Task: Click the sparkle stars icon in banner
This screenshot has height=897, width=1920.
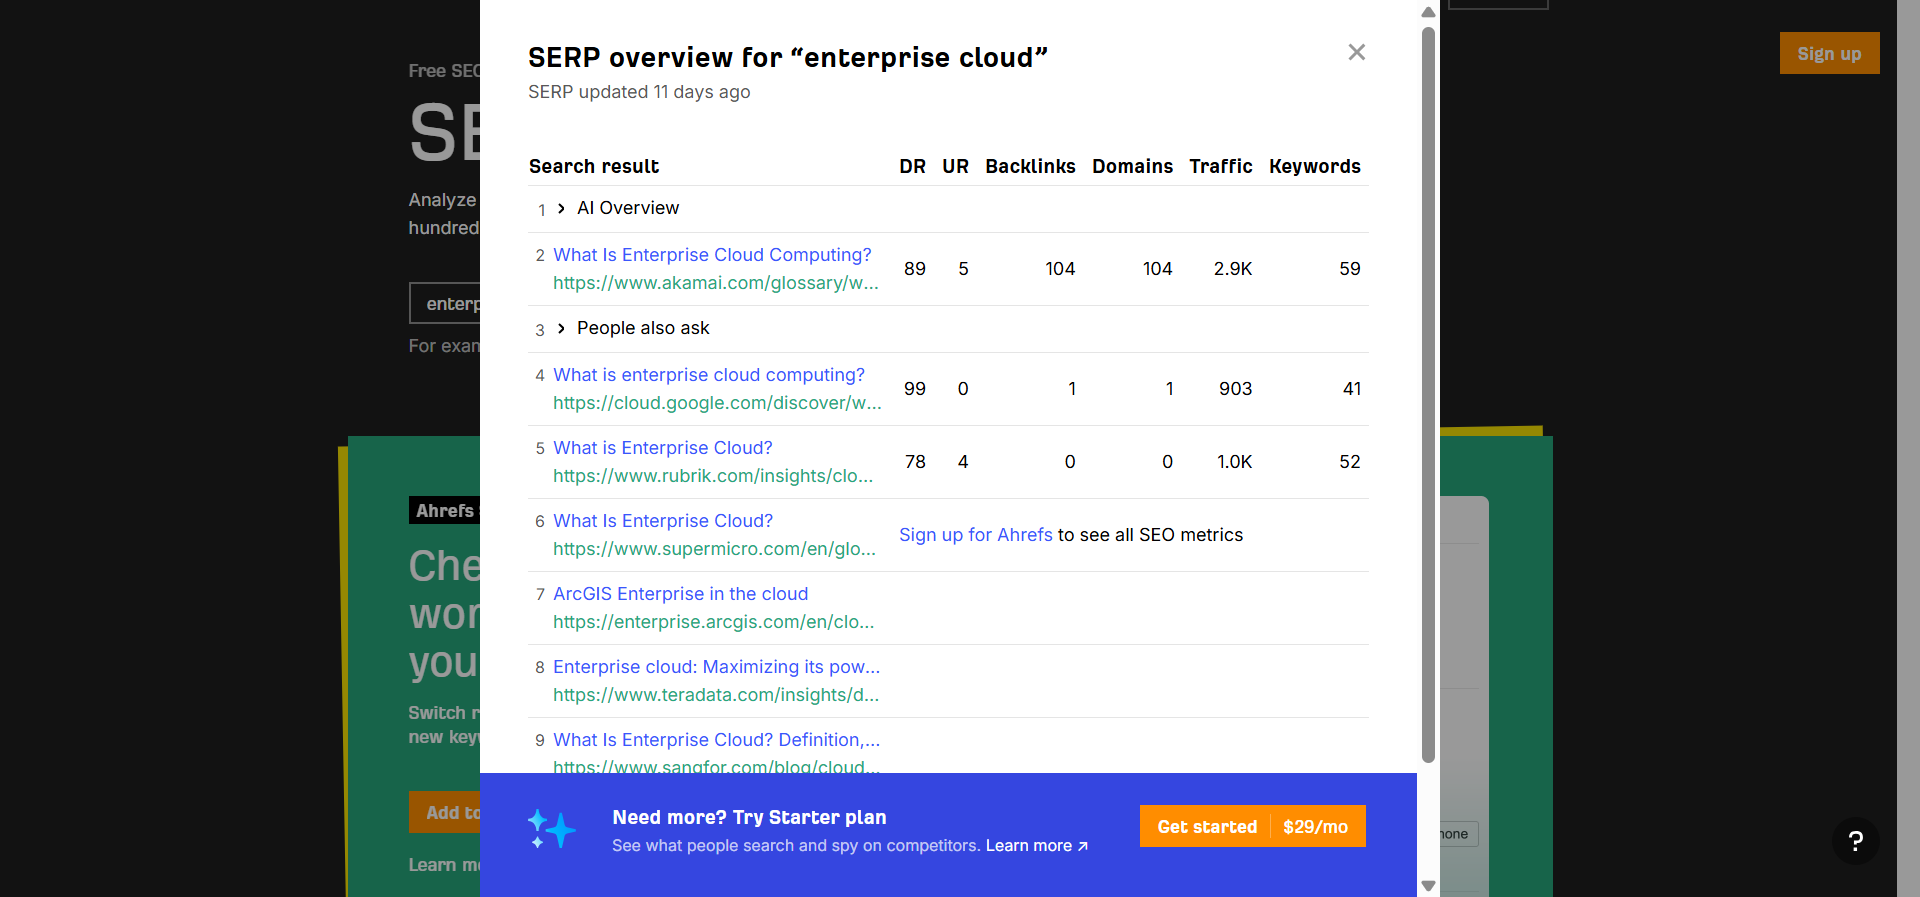Action: pos(552,829)
